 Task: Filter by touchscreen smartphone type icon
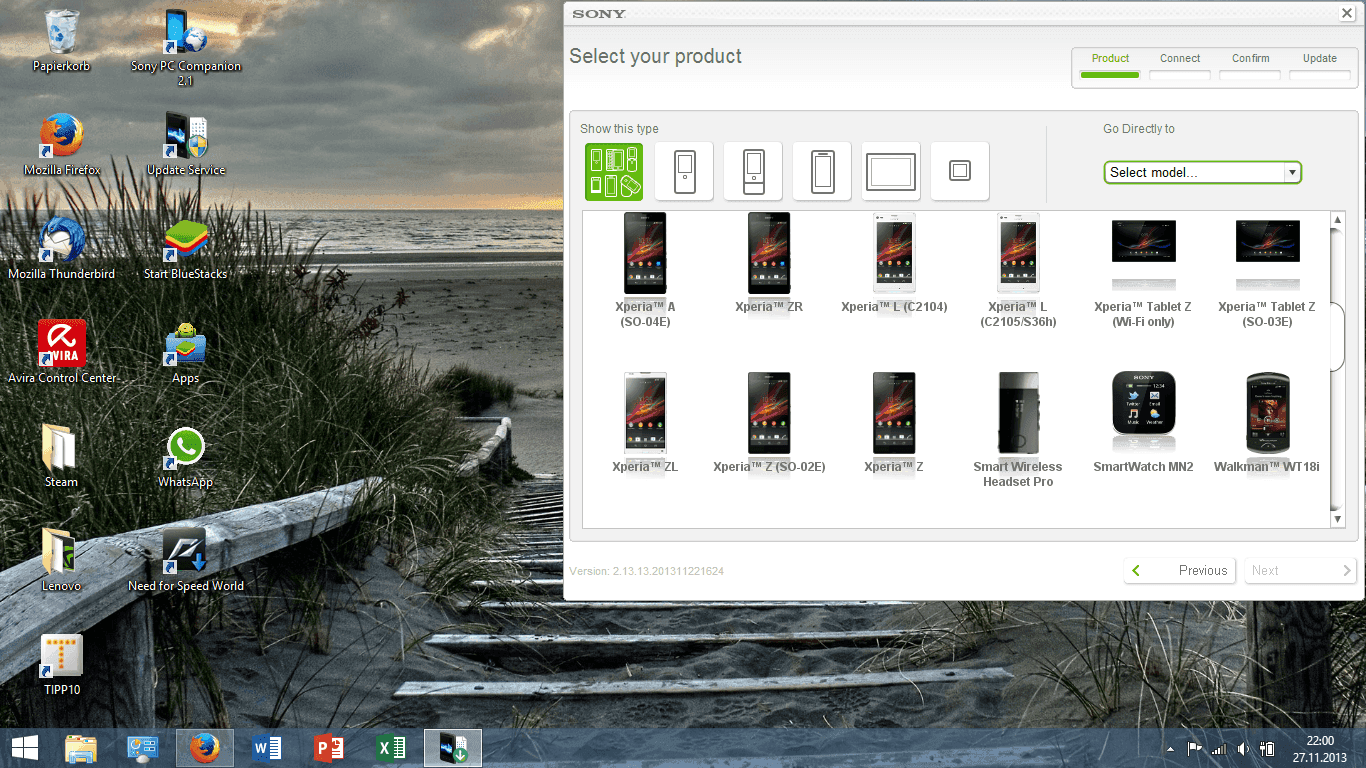[x=822, y=172]
